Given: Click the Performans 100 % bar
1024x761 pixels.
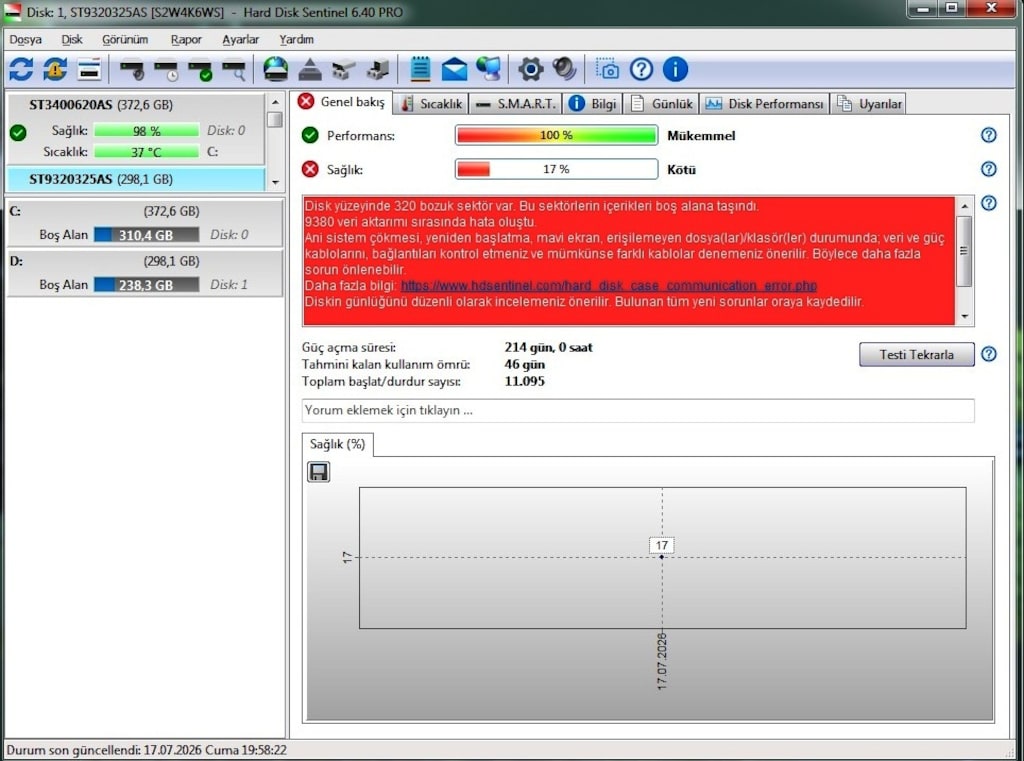Looking at the screenshot, I should tap(556, 135).
